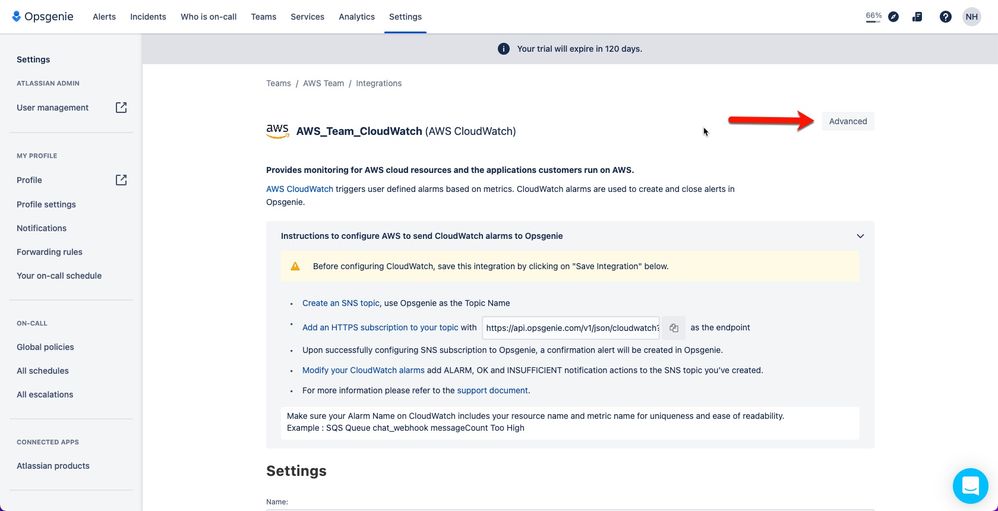Viewport: 998px width, 511px height.
Task: Open the Alerts menu
Action: (104, 17)
